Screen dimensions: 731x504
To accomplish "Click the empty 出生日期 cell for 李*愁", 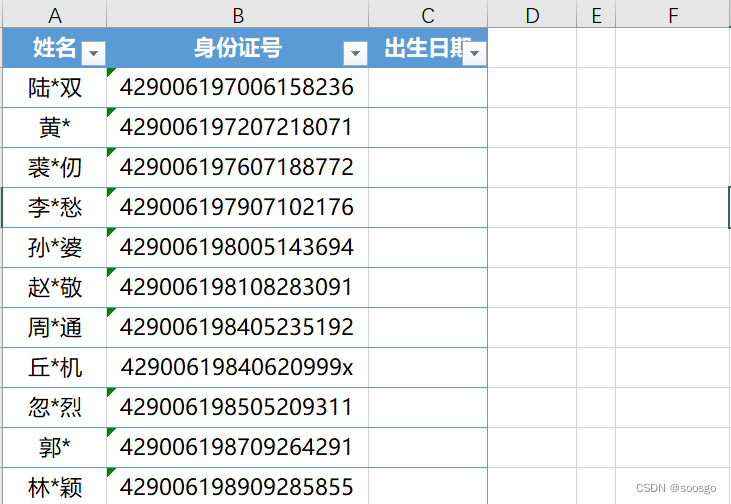I will point(428,207).
